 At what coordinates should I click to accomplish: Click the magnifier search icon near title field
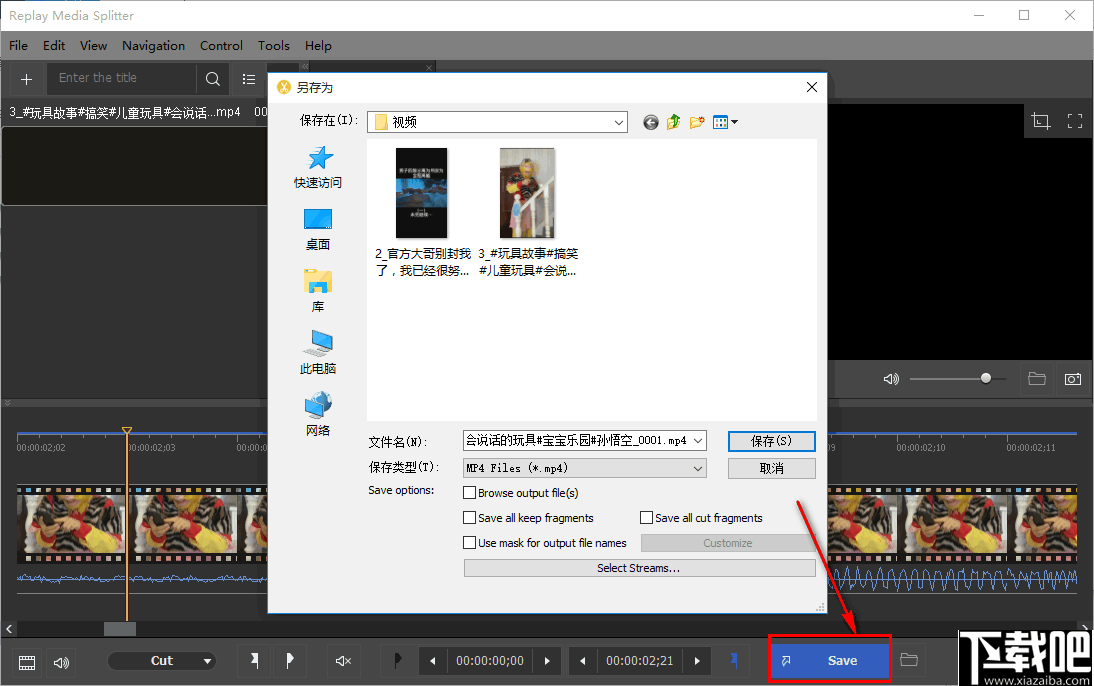[212, 79]
